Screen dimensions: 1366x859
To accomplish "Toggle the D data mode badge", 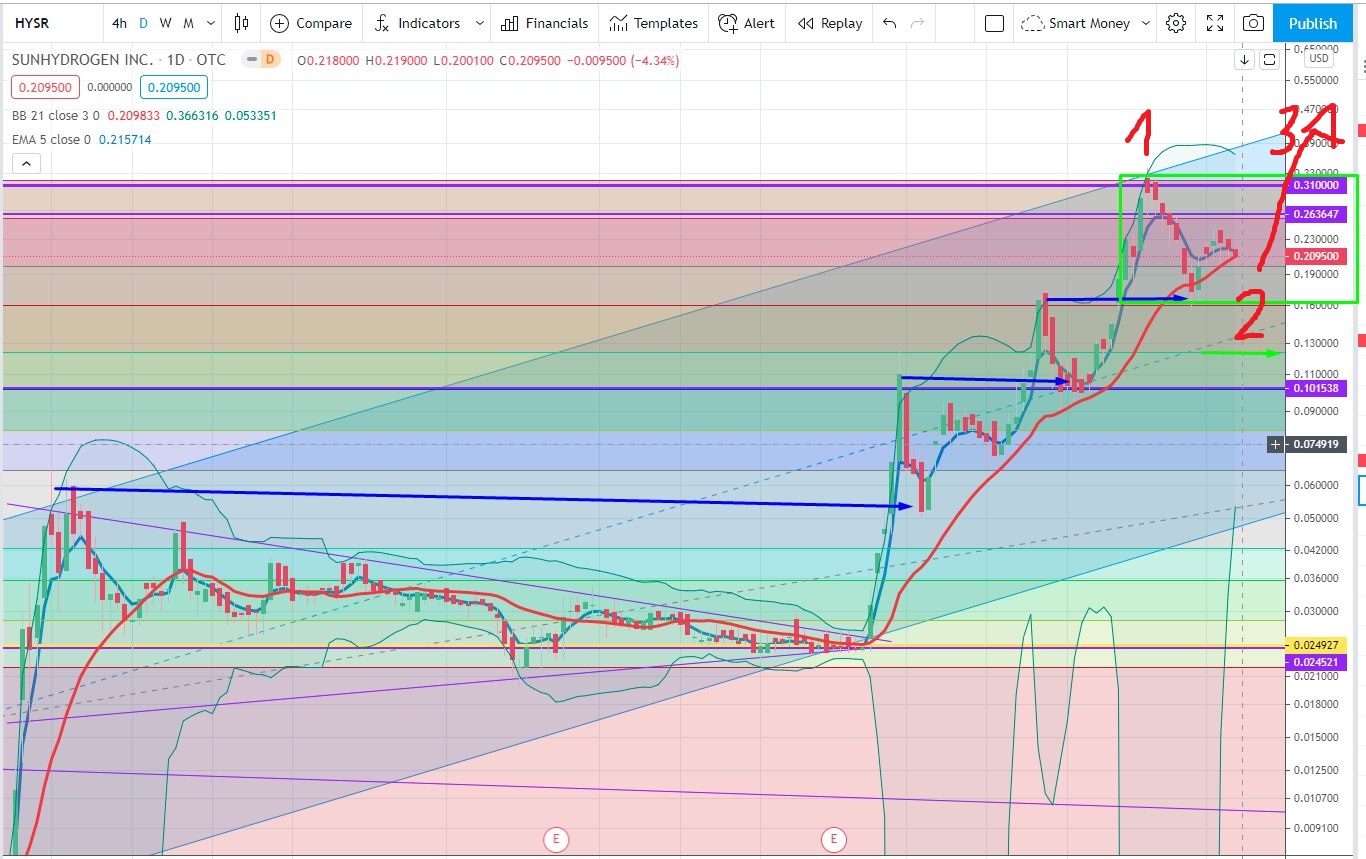I will [269, 60].
